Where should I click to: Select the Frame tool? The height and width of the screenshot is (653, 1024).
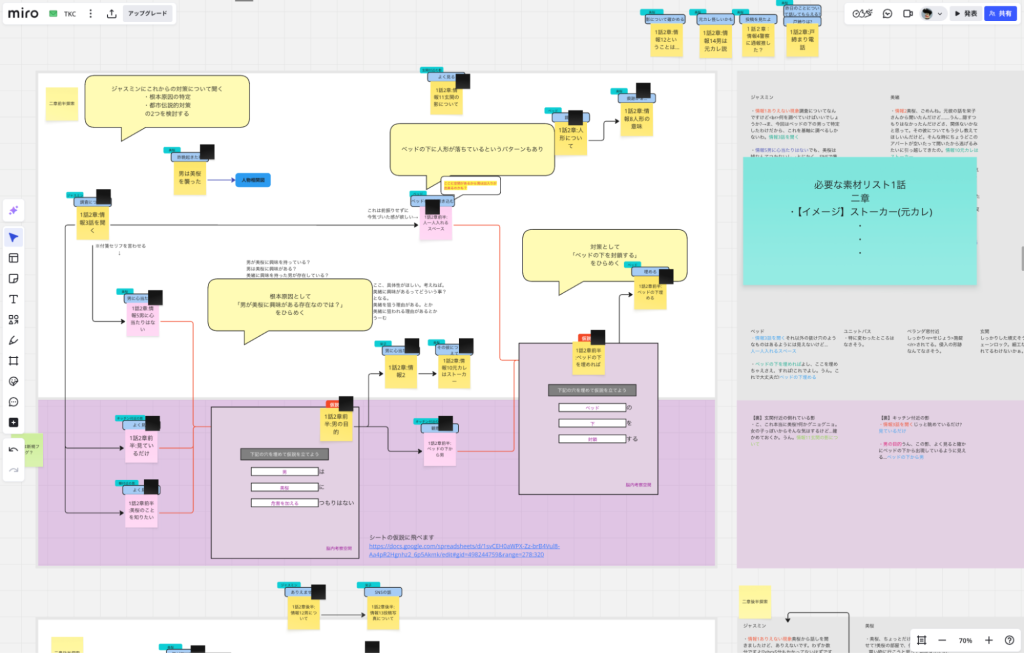point(14,361)
